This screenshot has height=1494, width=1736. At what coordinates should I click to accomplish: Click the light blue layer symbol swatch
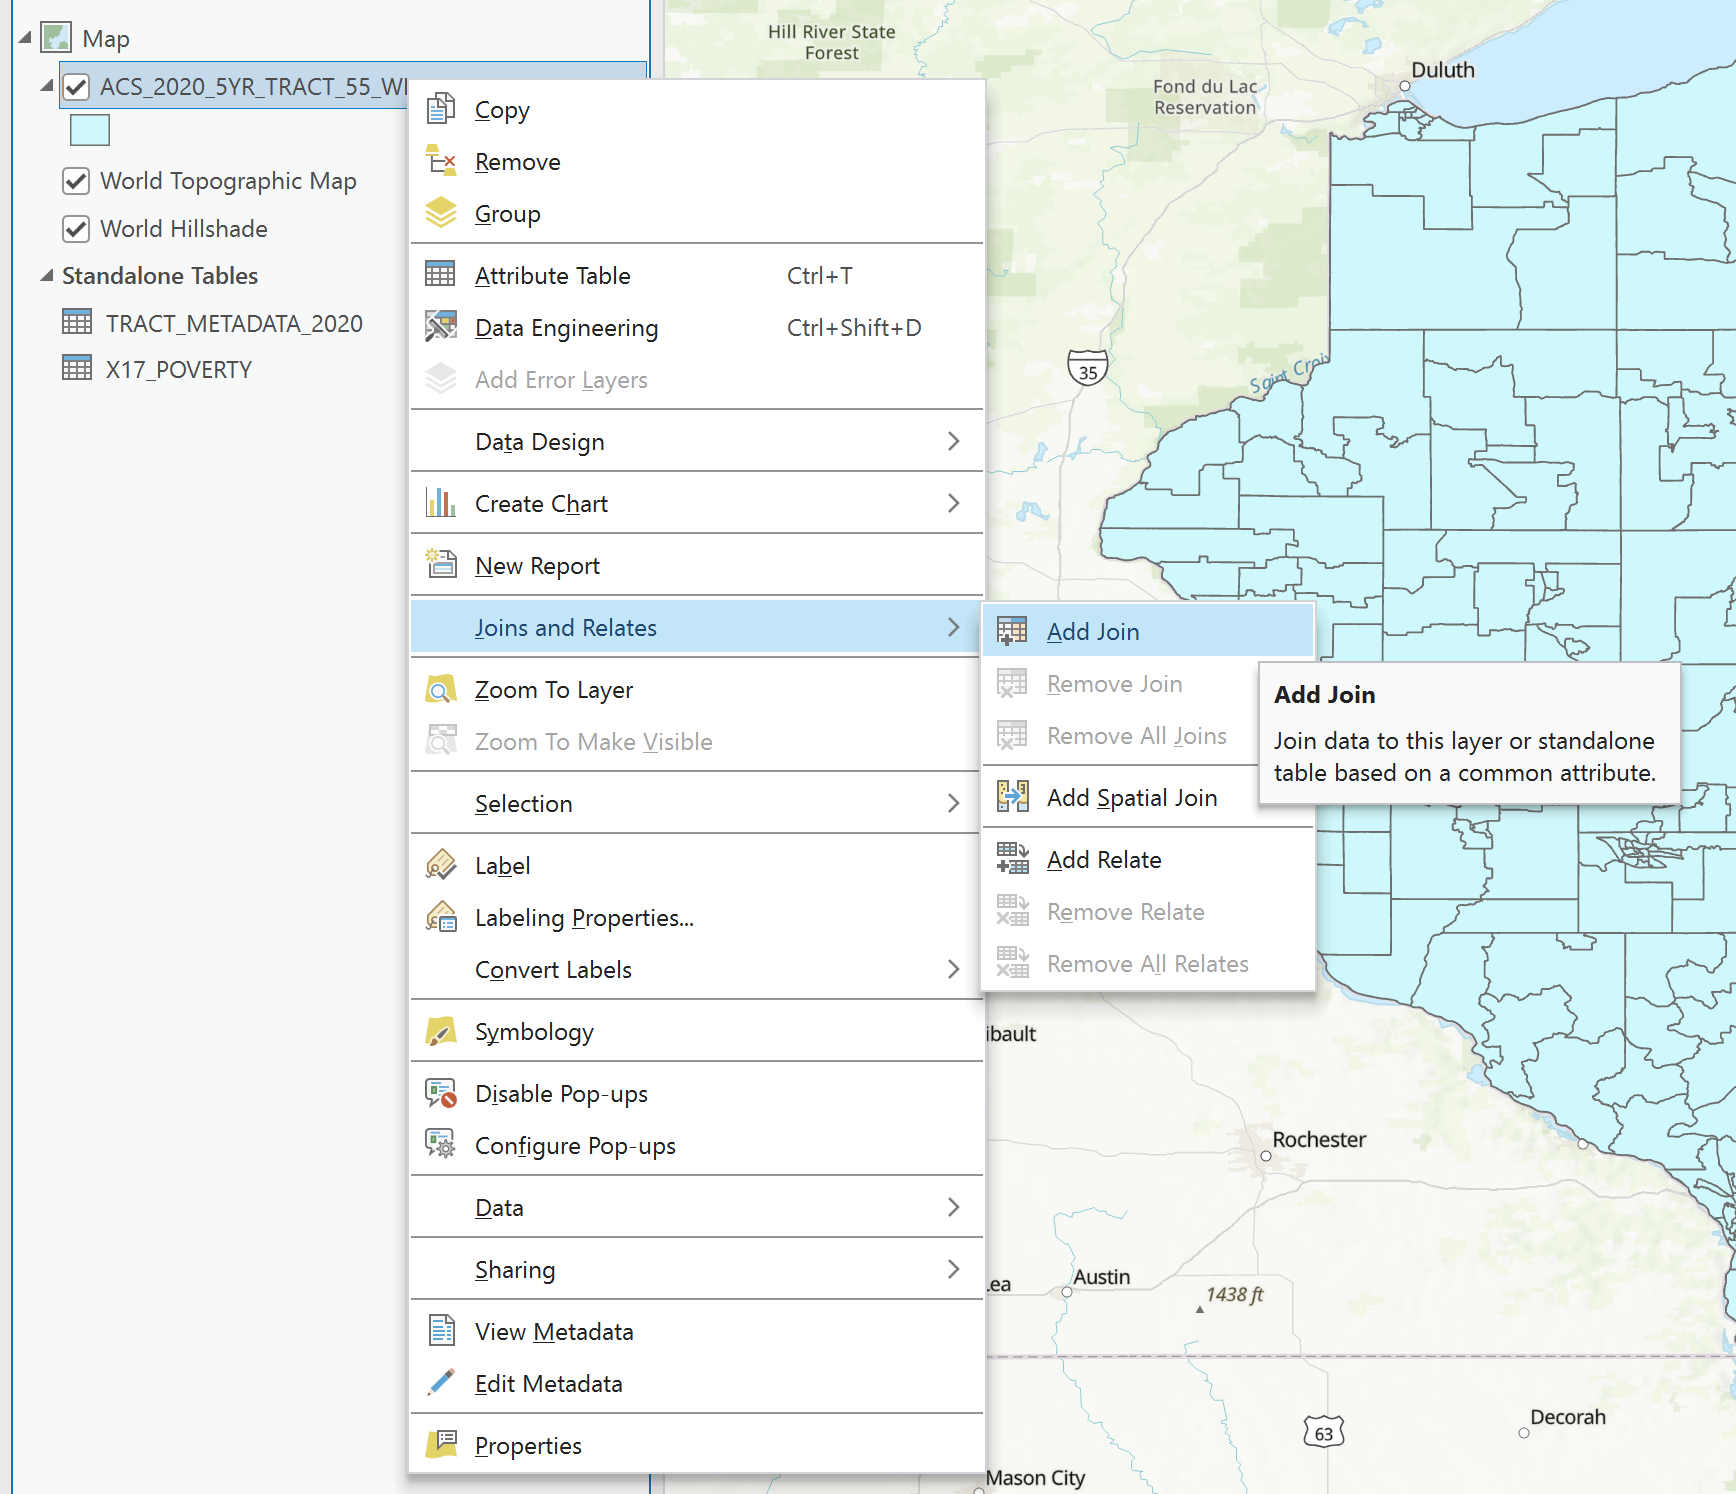point(89,130)
